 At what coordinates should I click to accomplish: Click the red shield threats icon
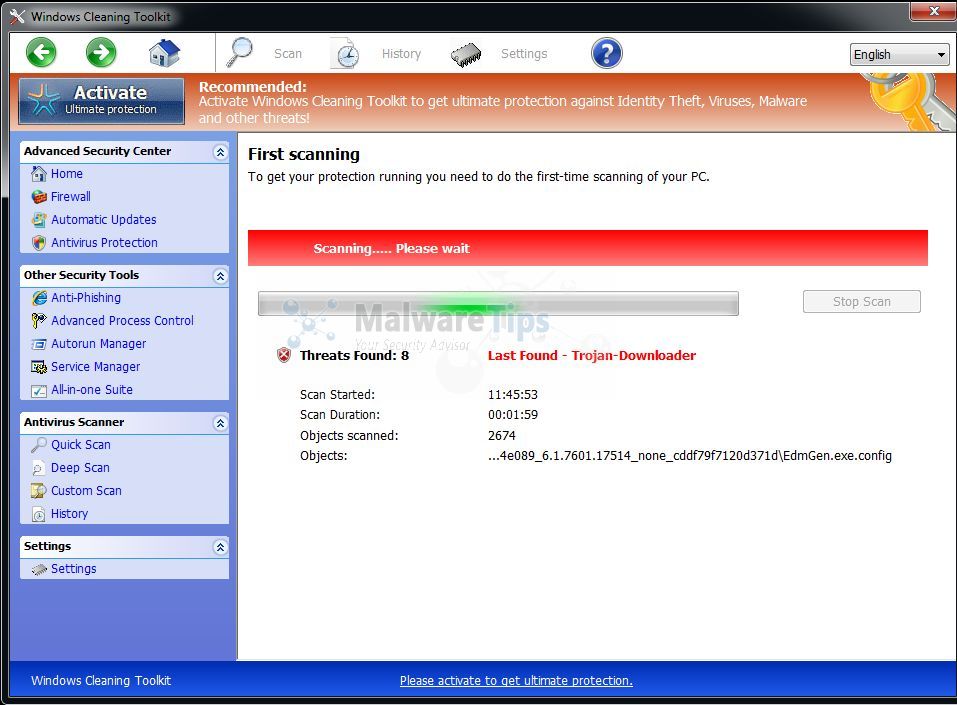(x=284, y=355)
